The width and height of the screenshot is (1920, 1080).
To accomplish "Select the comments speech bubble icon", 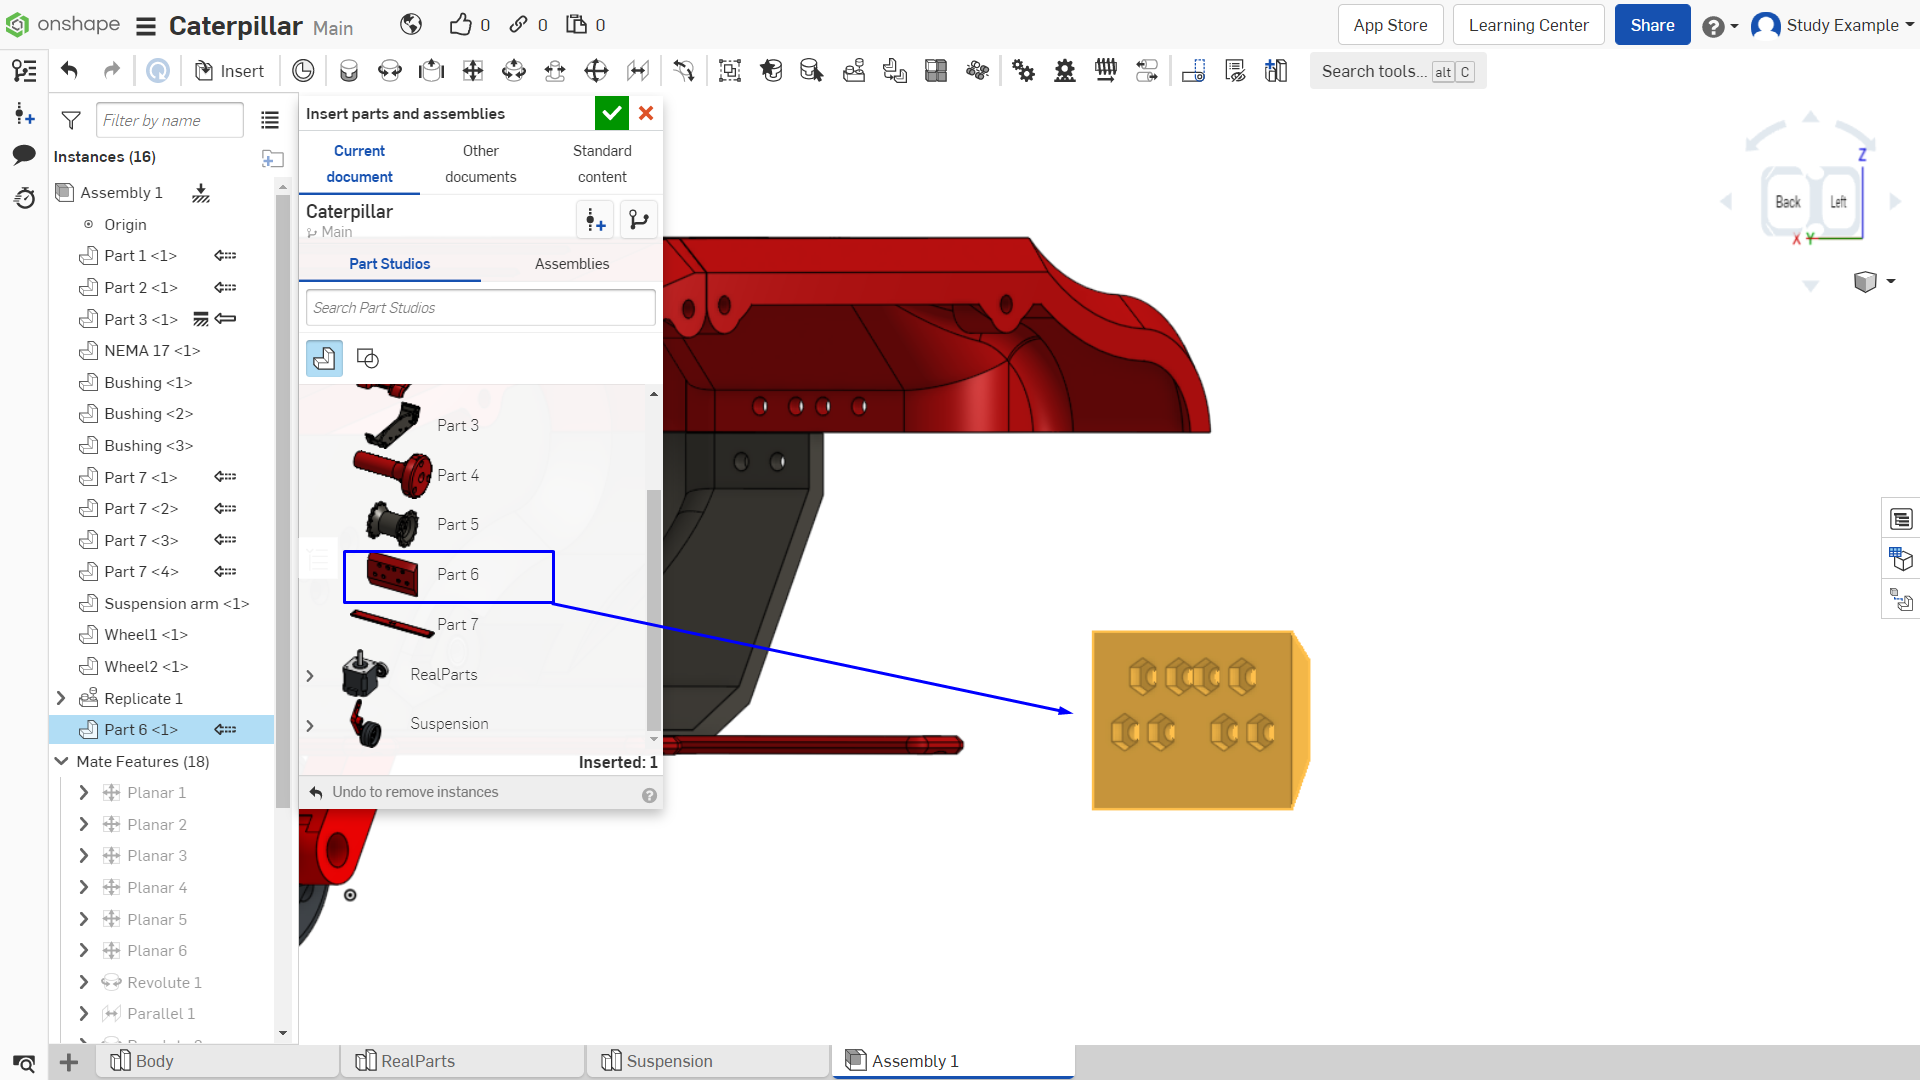I will (x=24, y=155).
